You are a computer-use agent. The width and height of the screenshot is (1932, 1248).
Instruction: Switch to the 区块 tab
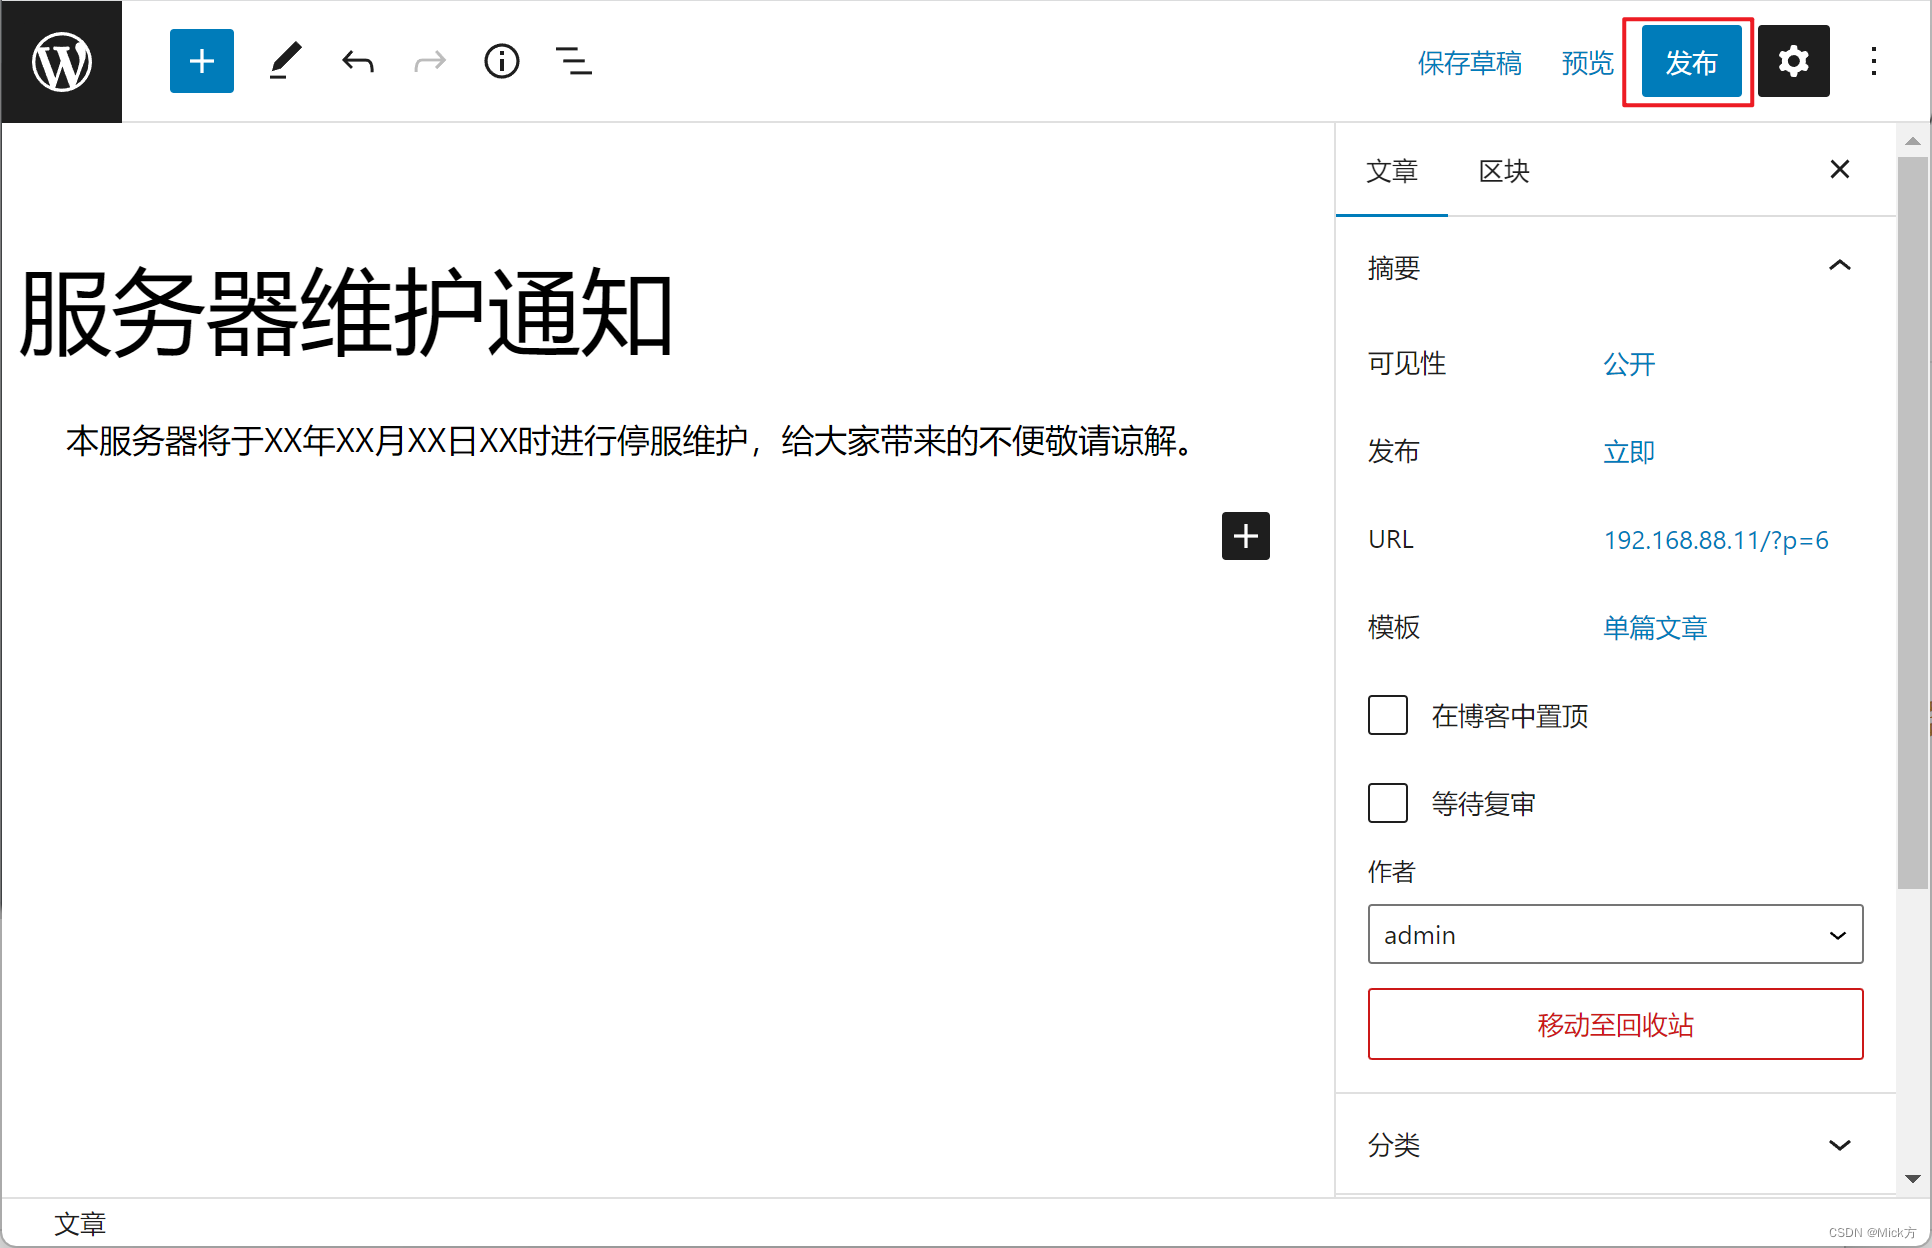pyautogui.click(x=1504, y=171)
